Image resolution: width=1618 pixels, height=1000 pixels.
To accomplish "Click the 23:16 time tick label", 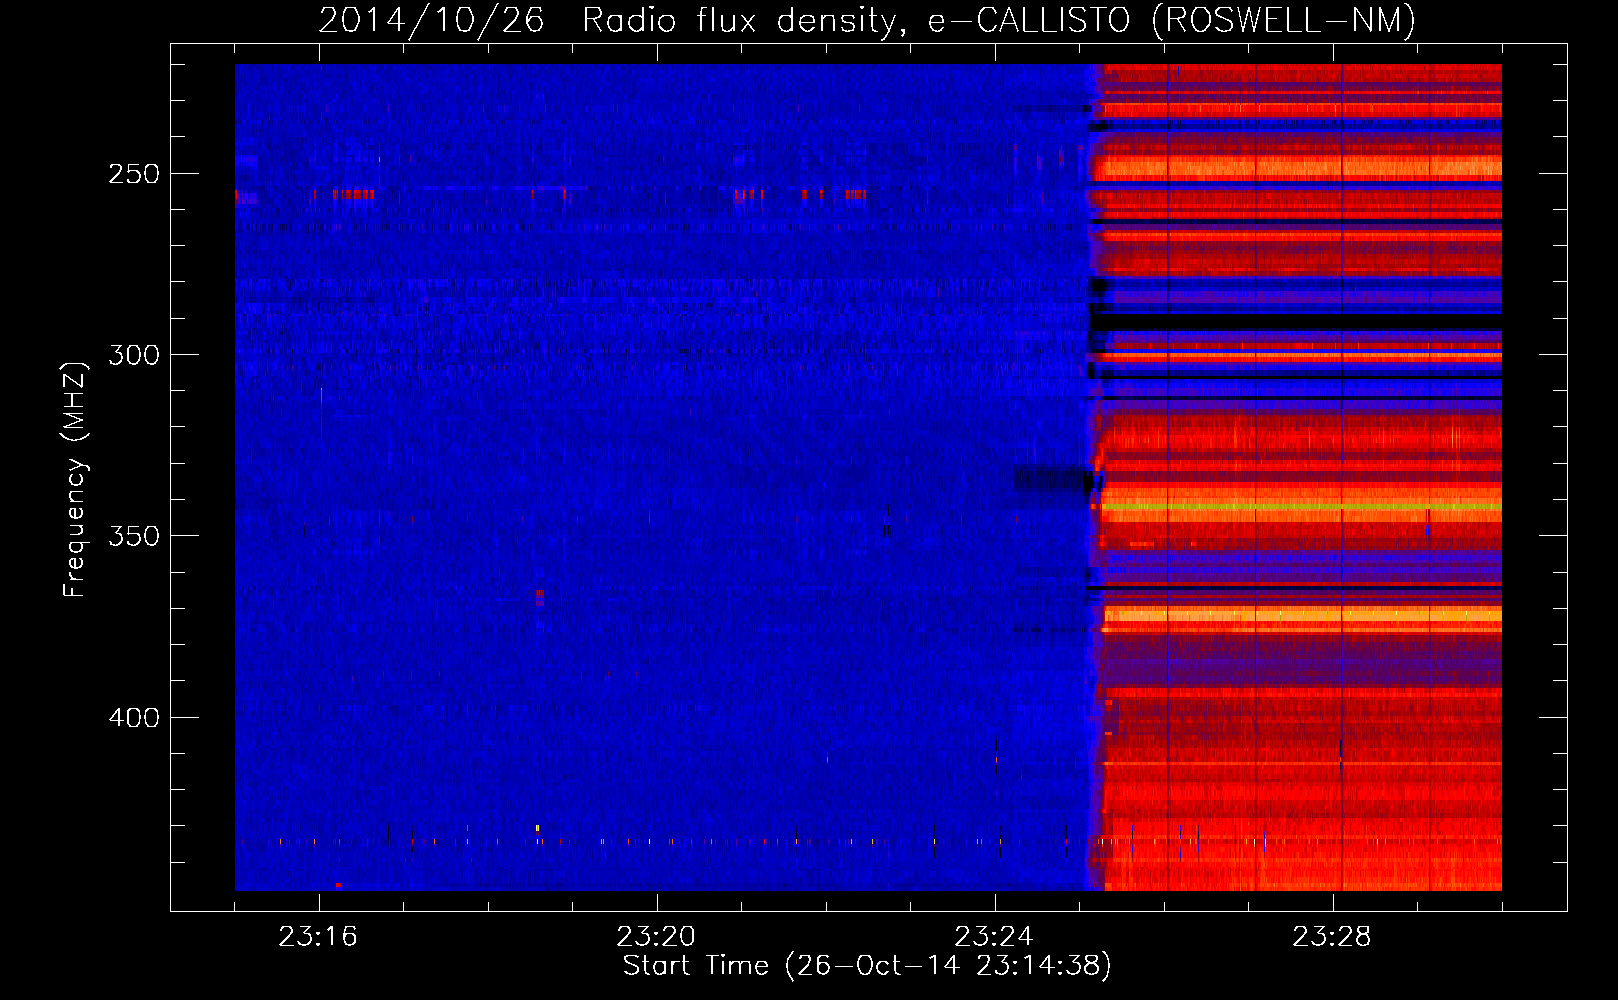I will coord(318,937).
